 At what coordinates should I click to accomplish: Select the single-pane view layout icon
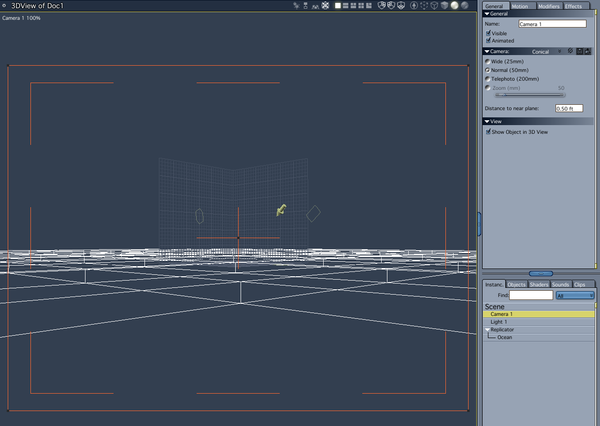coord(338,5)
